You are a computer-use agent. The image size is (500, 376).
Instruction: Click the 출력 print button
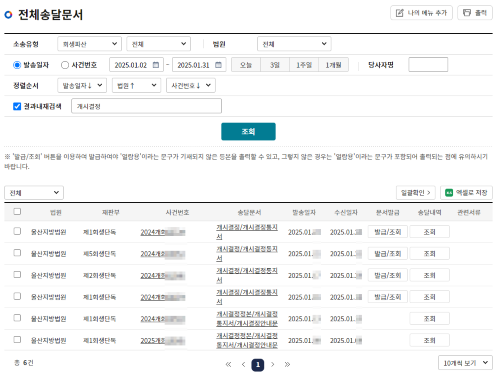coord(475,13)
